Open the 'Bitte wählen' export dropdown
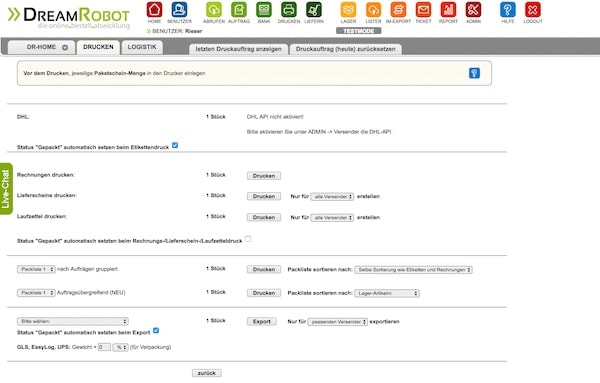This screenshot has width=600, height=383. click(73, 321)
